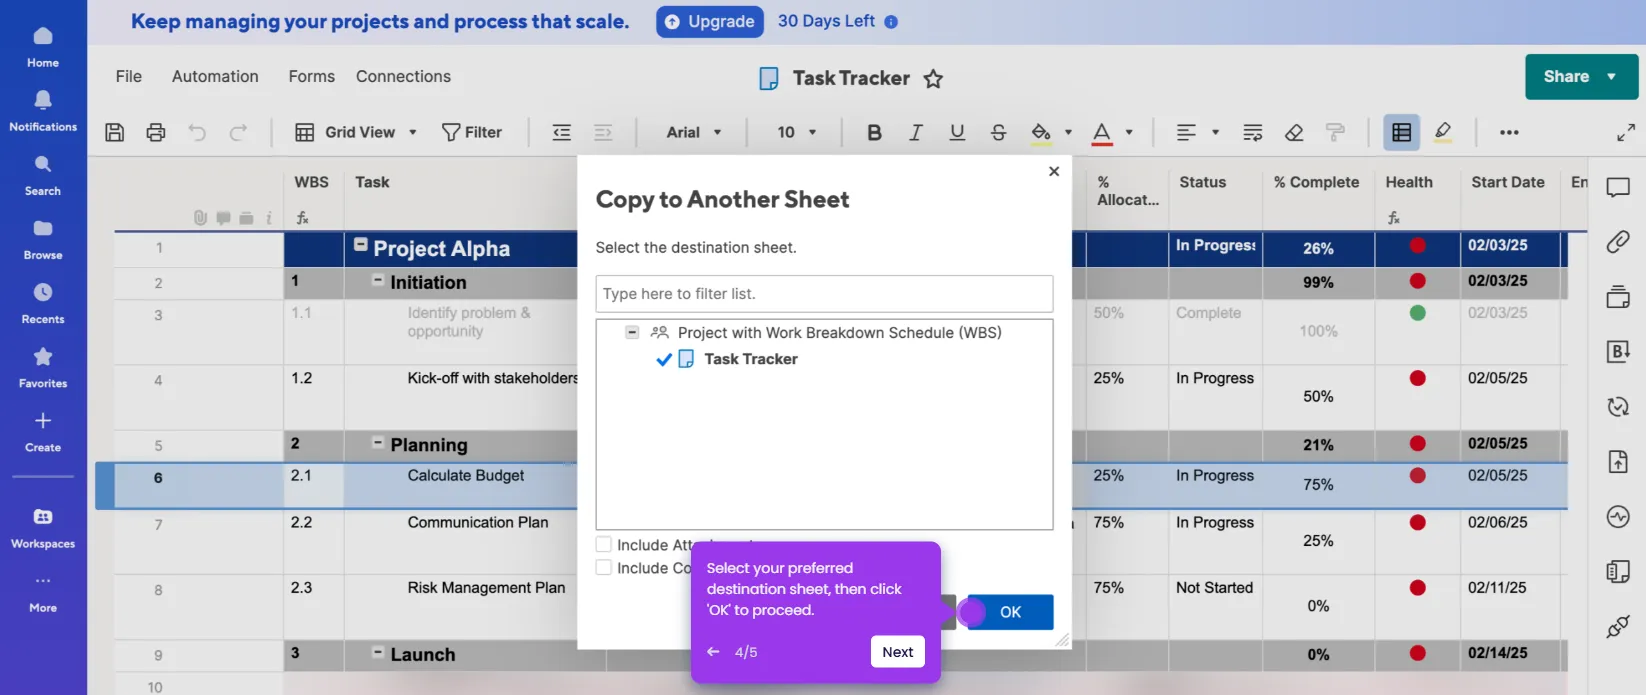Screen dimensions: 1646x695
Task: Click the Upgrade button
Action: [710, 21]
